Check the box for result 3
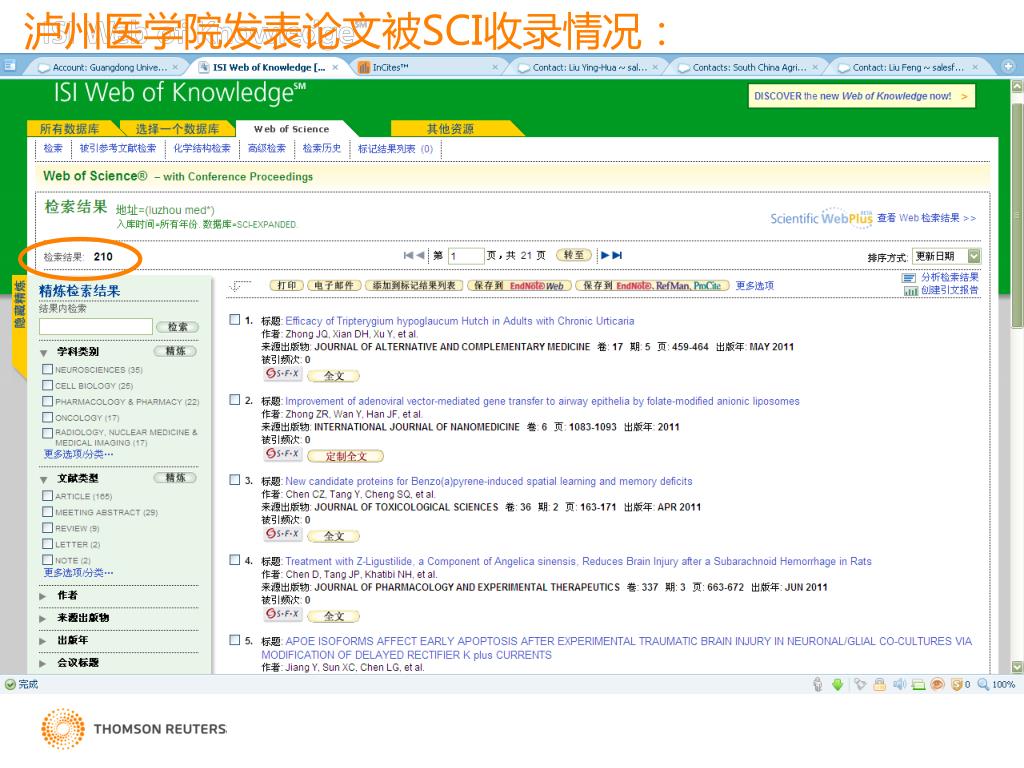The height and width of the screenshot is (768, 1024). pos(235,480)
